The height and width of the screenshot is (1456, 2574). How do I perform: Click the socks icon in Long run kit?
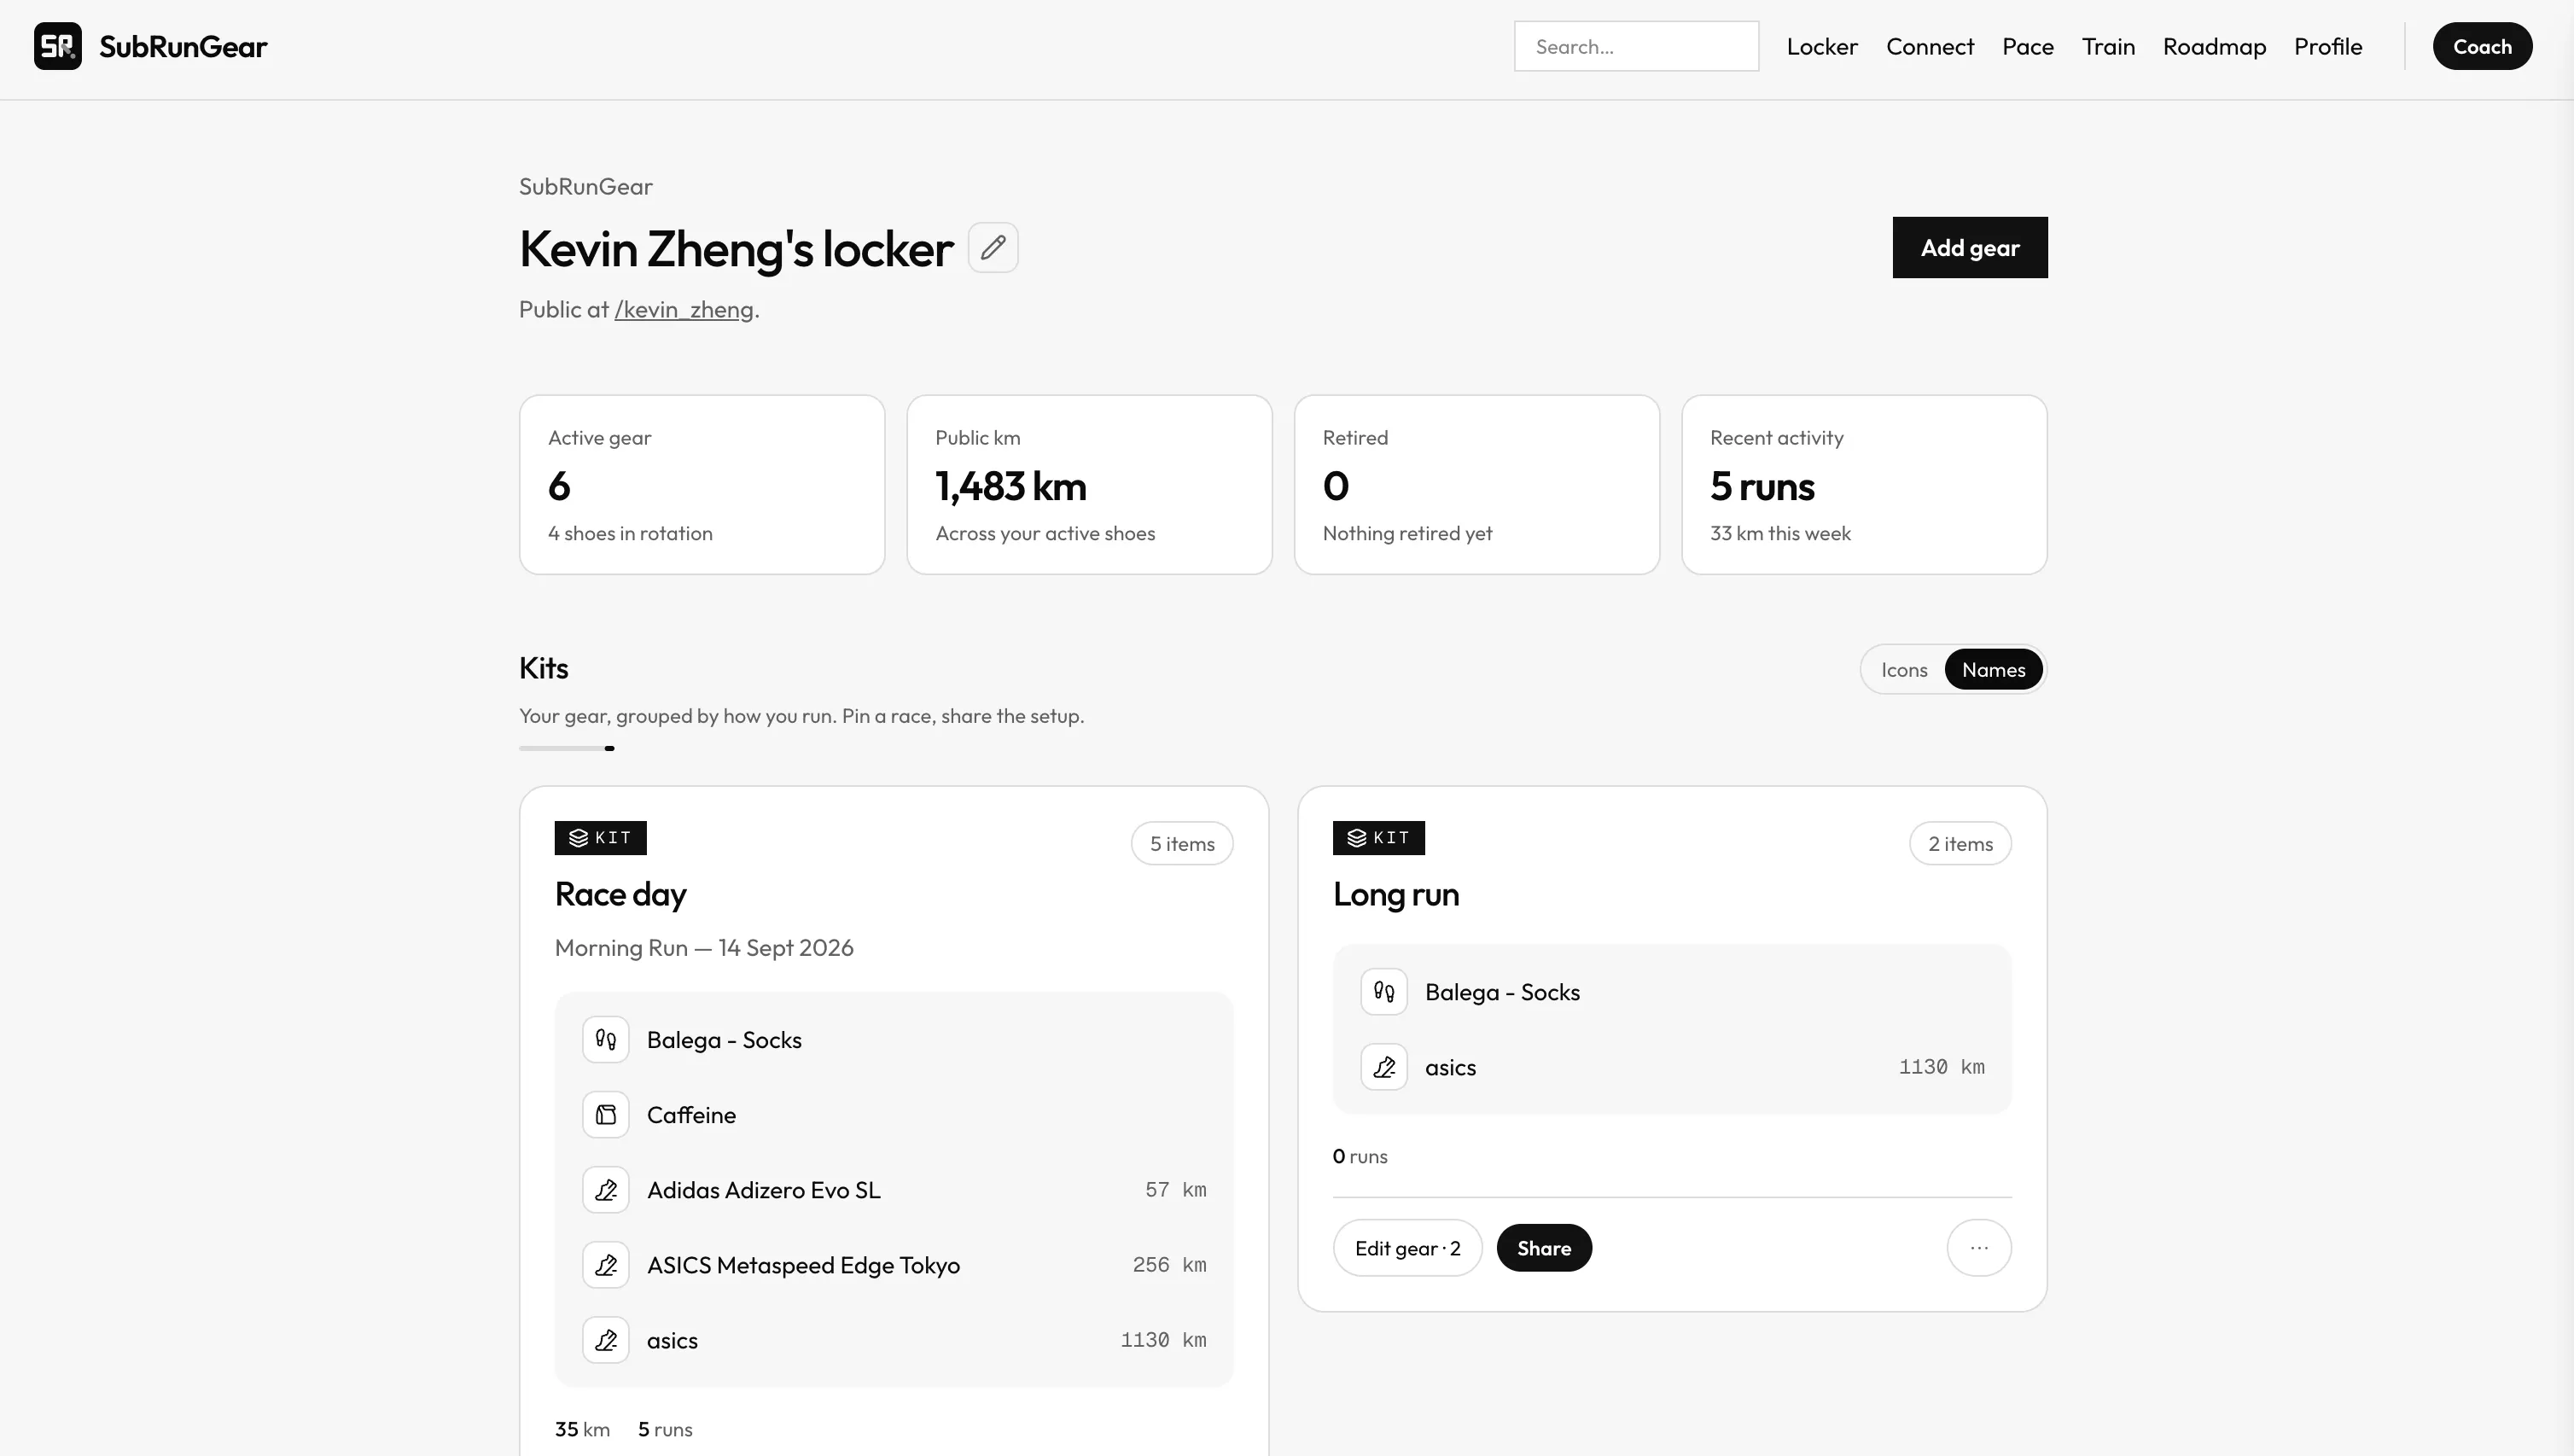[x=1384, y=992]
